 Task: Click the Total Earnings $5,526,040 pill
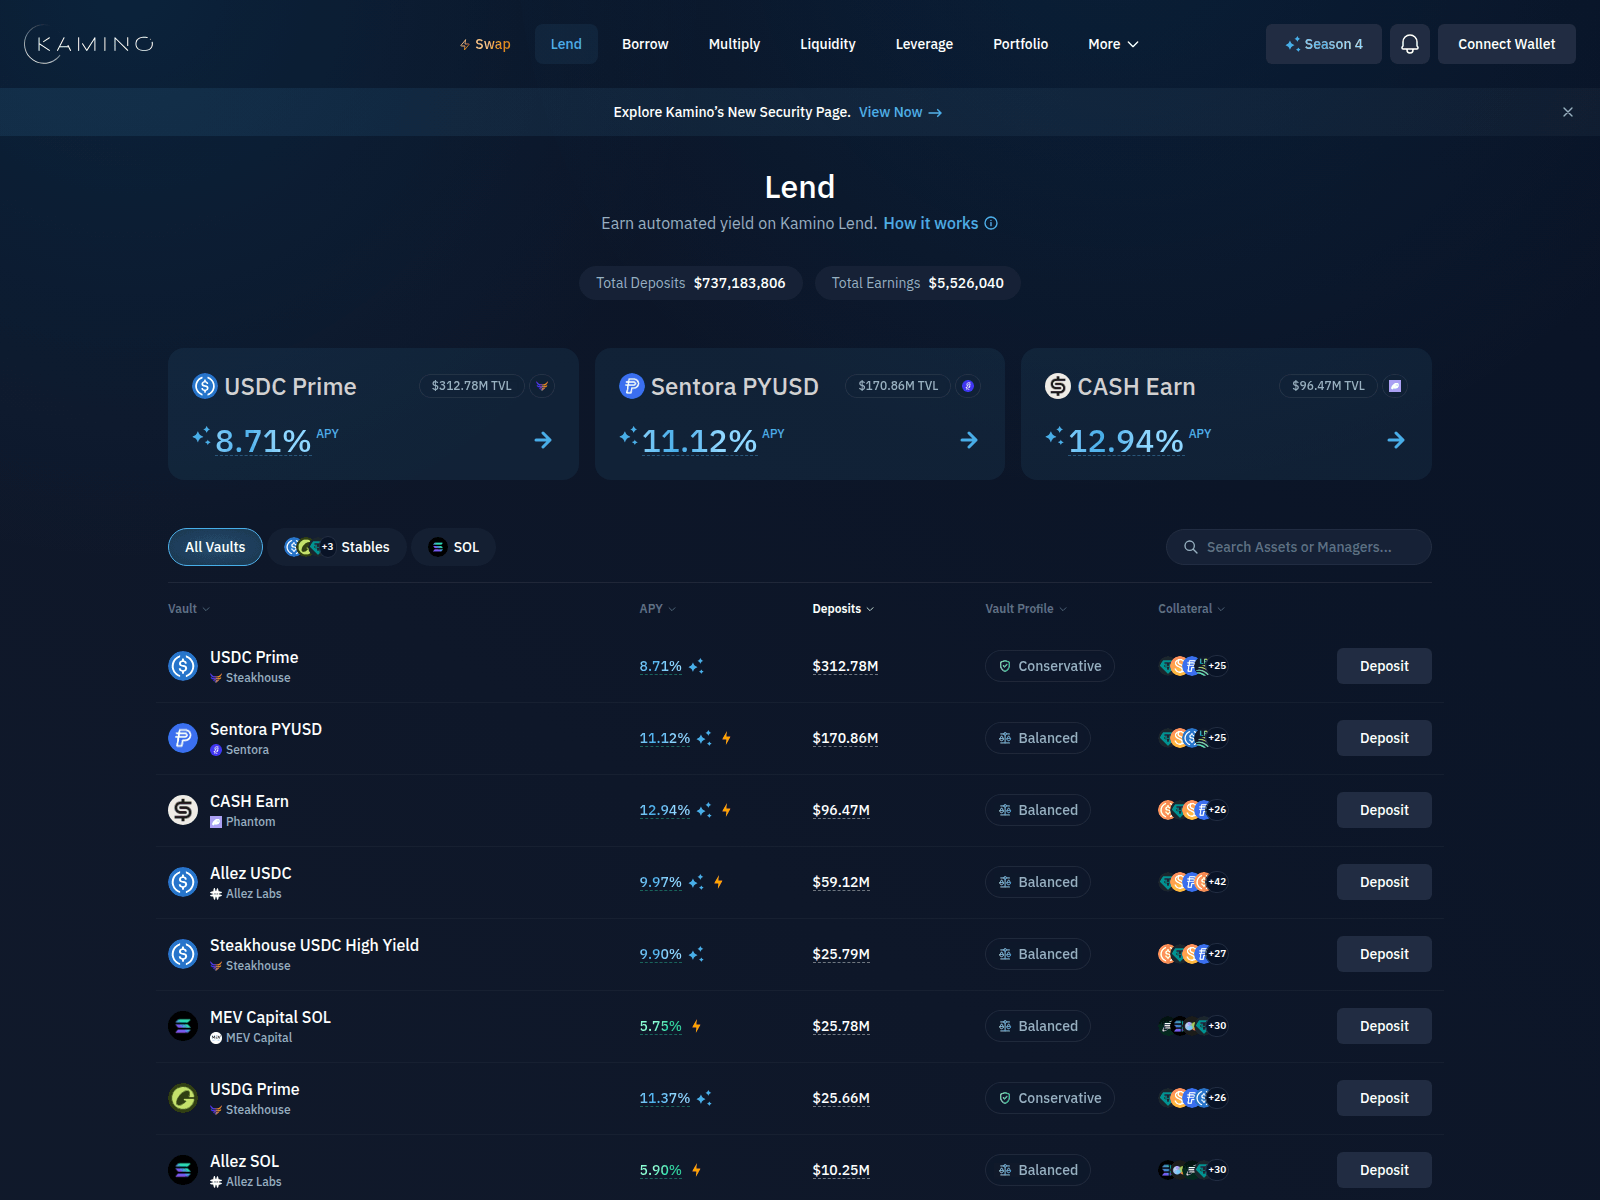click(918, 283)
